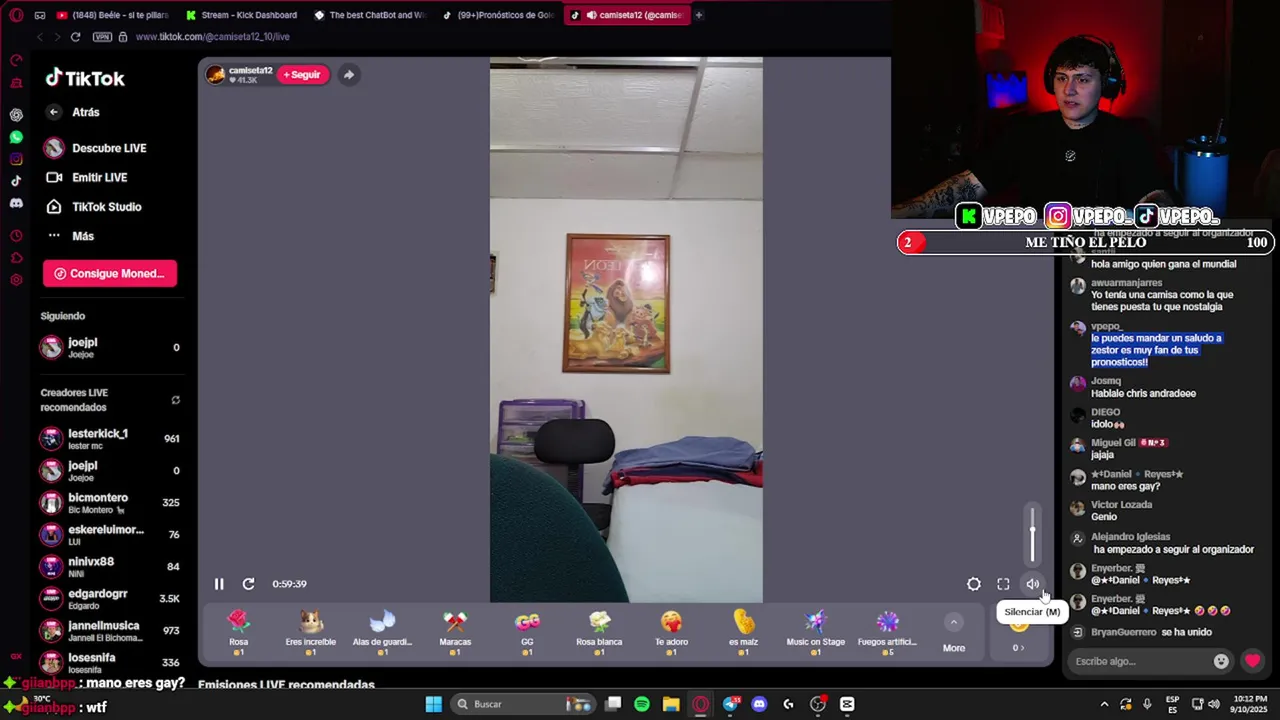This screenshot has width=1280, height=720.
Task: Open emoji picker in chat box
Action: pyautogui.click(x=1221, y=661)
